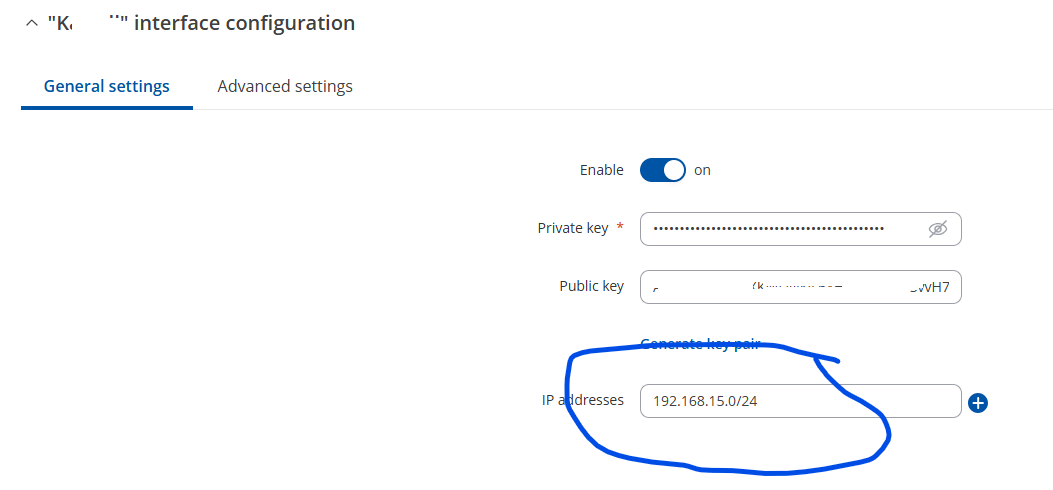The height and width of the screenshot is (490, 1053).
Task: Open the Advanced settings tab
Action: [x=285, y=87]
